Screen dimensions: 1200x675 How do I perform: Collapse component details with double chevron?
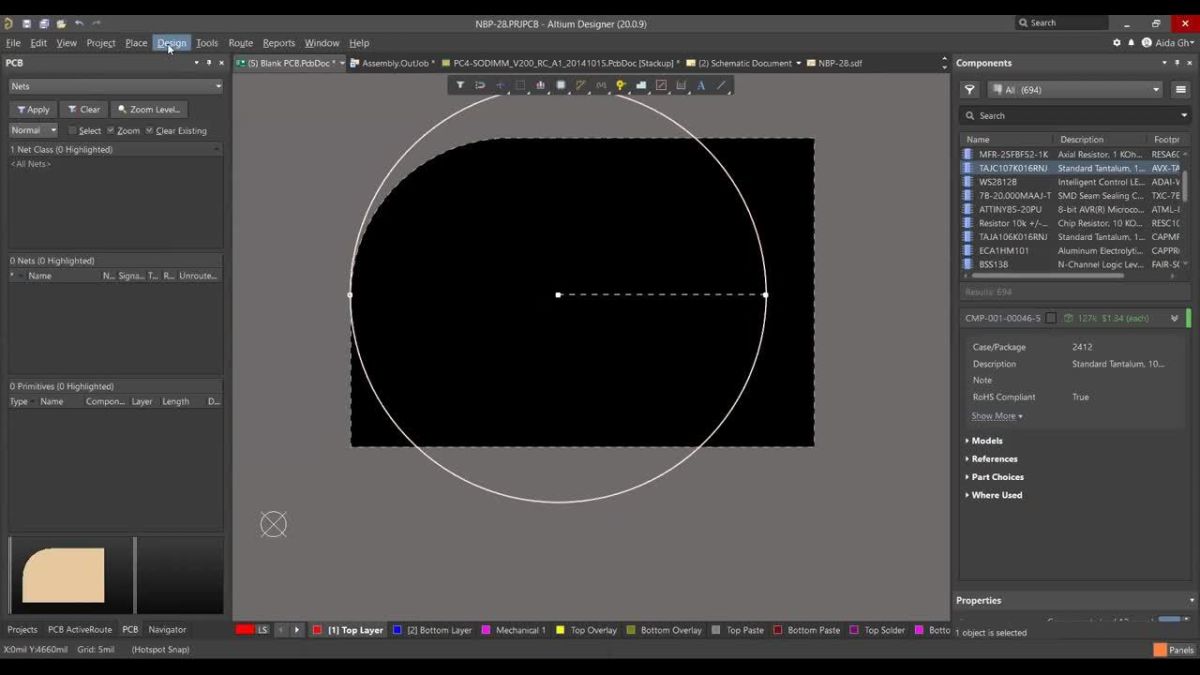pos(1174,318)
